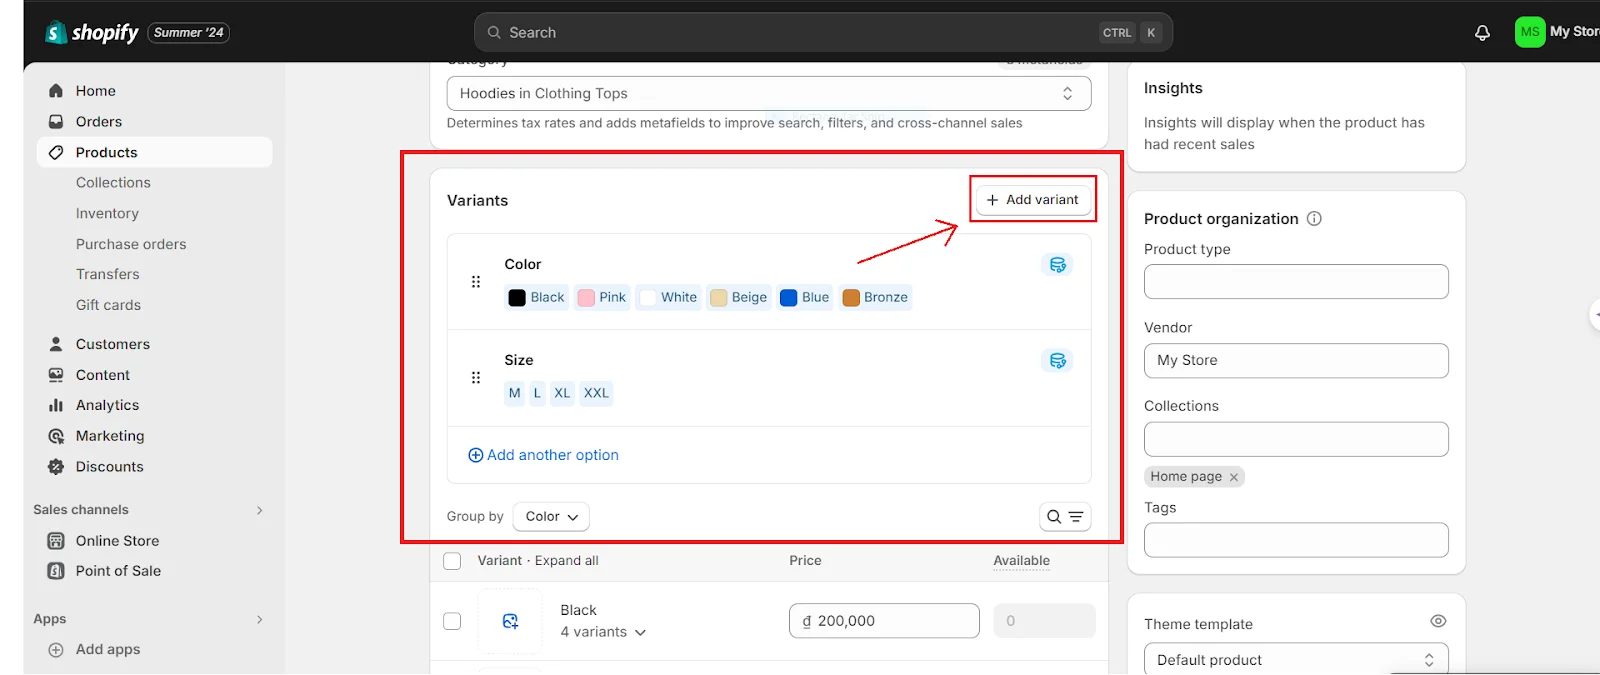1600x675 pixels.
Task: Click the Product type field
Action: coord(1296,281)
